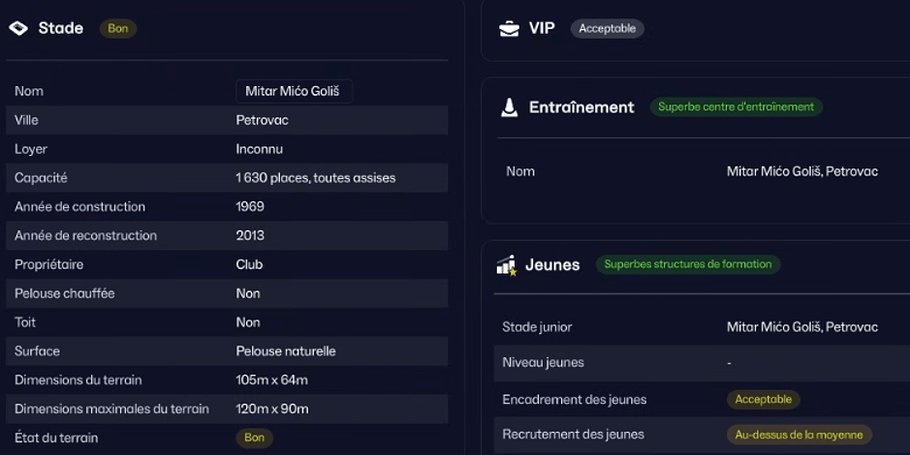Click the Au-dessus de la moyenne badge
This screenshot has width=910, height=455.
click(x=799, y=435)
